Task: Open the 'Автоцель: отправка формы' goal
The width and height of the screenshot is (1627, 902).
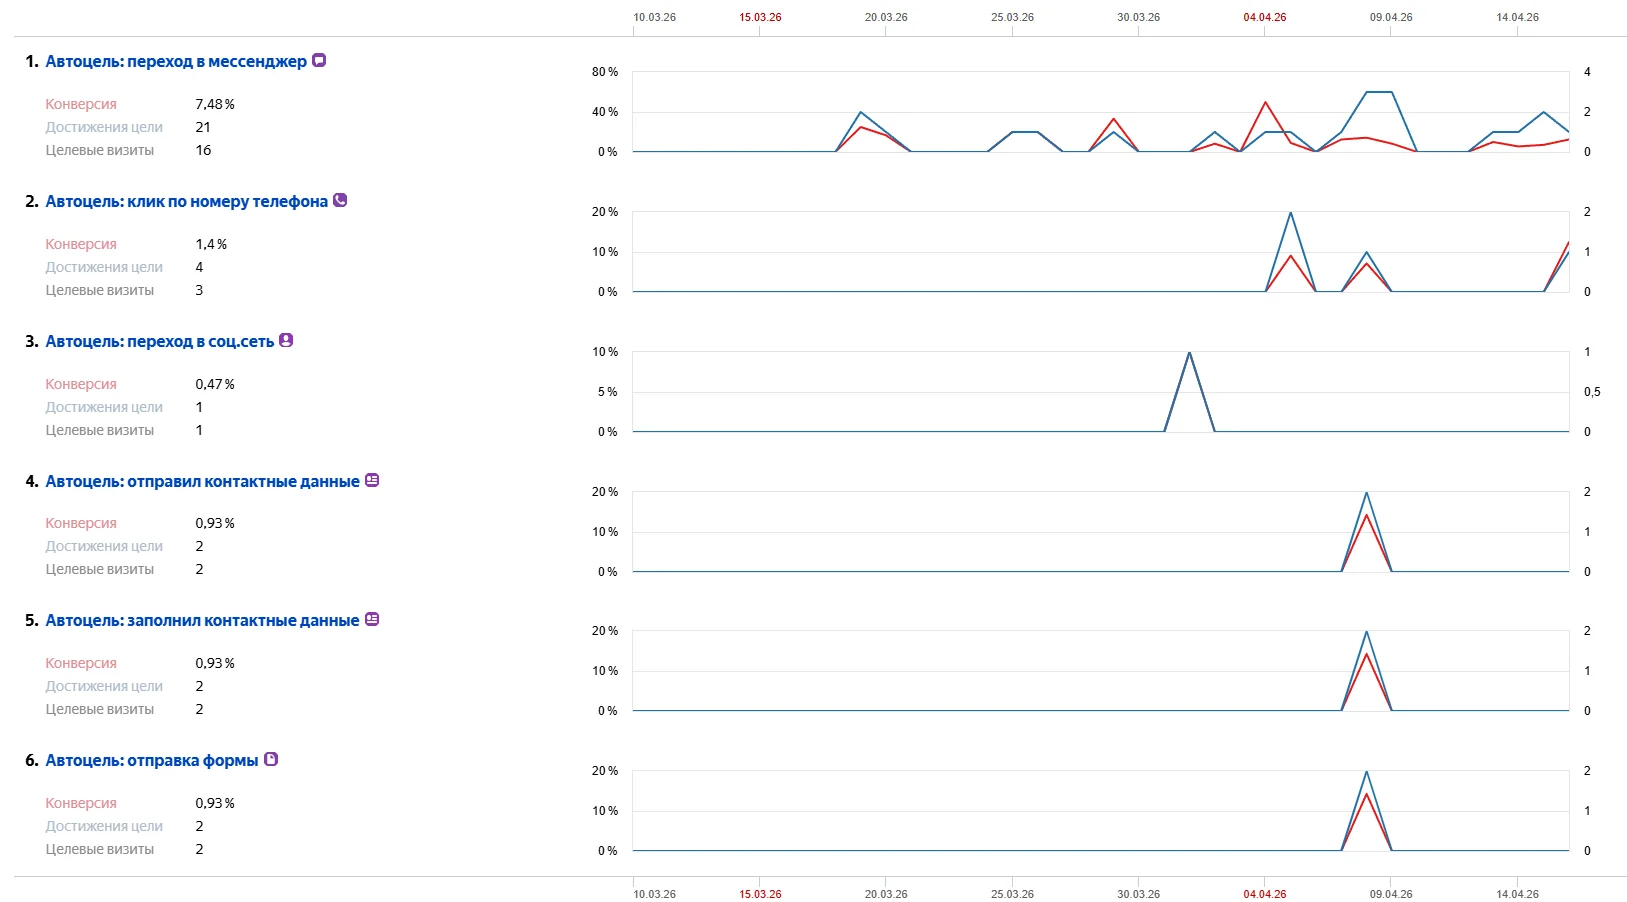Action: click(152, 760)
